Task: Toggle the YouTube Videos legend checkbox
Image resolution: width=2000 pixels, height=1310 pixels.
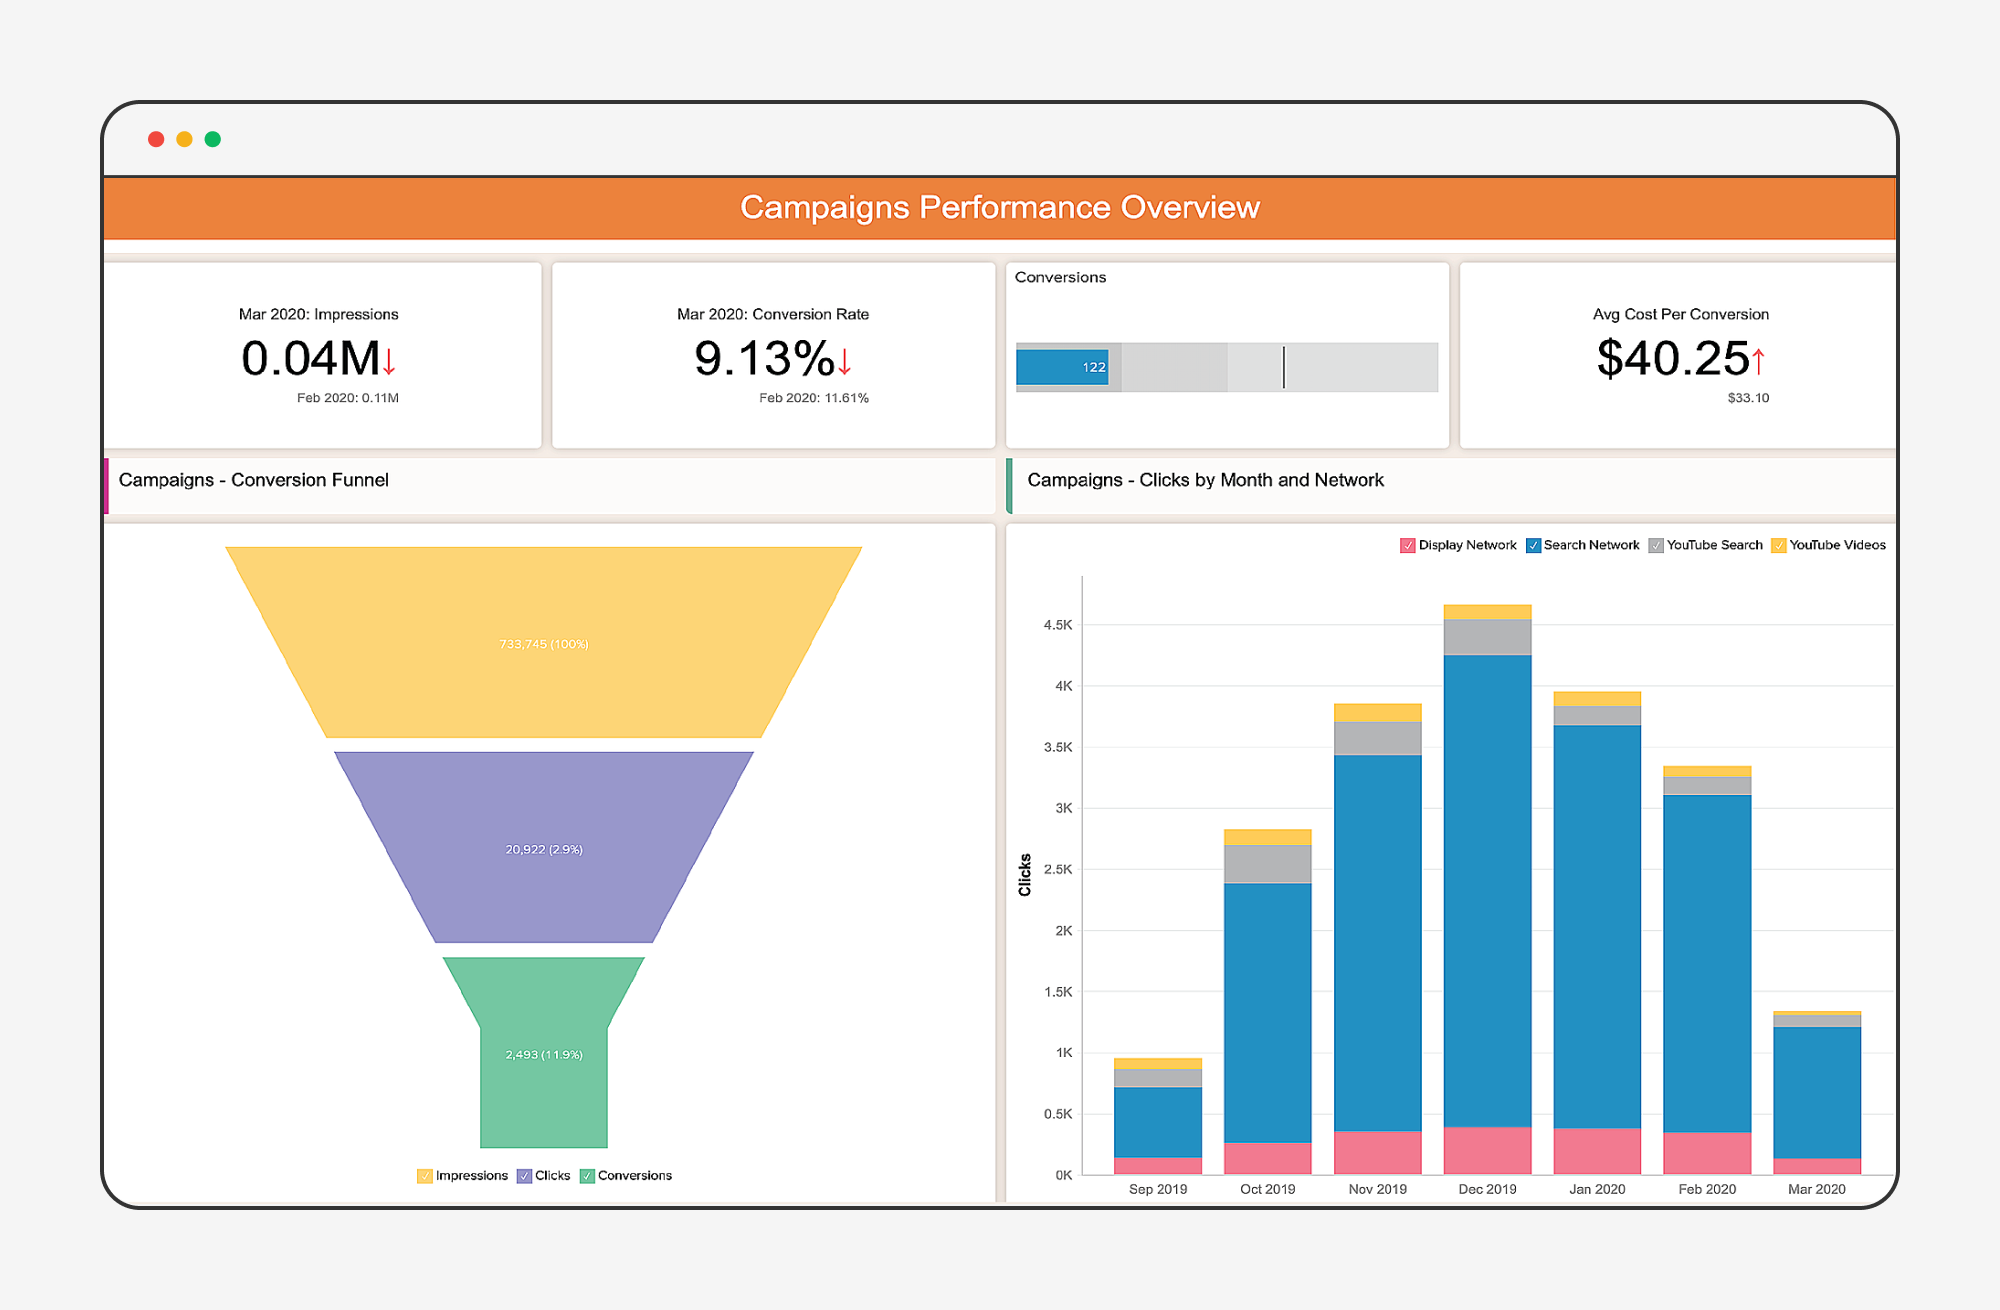Action: (1779, 546)
